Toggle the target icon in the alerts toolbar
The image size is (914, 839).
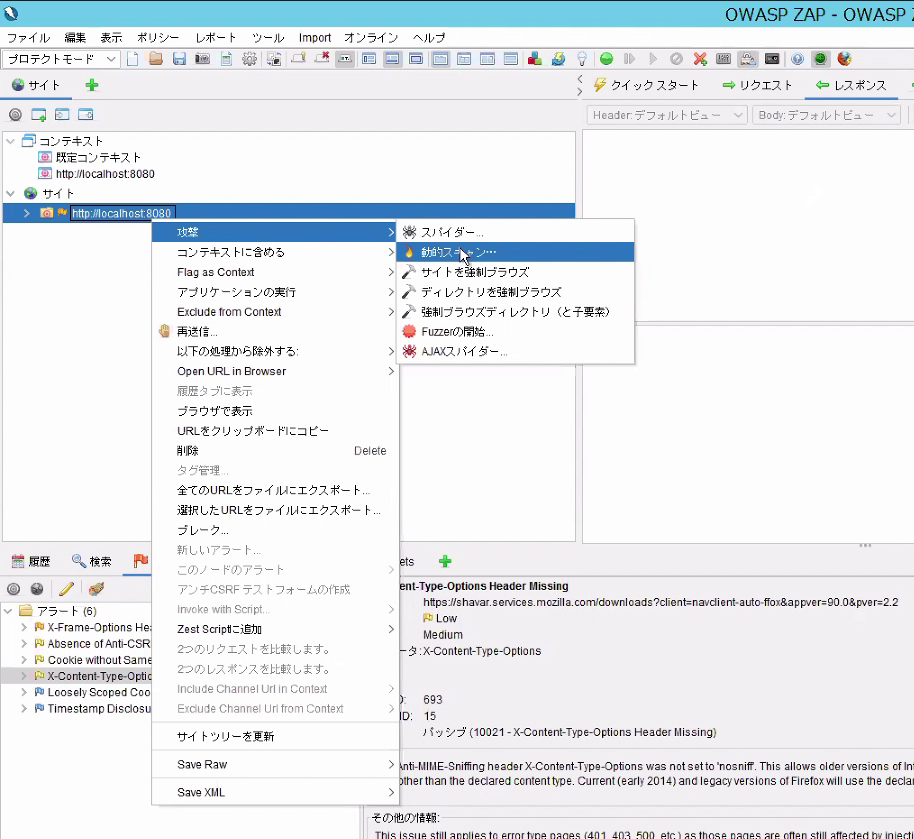click(13, 589)
